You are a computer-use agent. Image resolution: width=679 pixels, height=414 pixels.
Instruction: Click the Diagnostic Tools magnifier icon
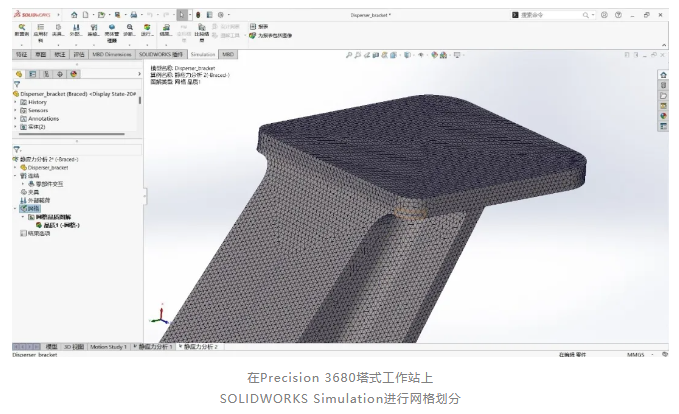(x=129, y=28)
